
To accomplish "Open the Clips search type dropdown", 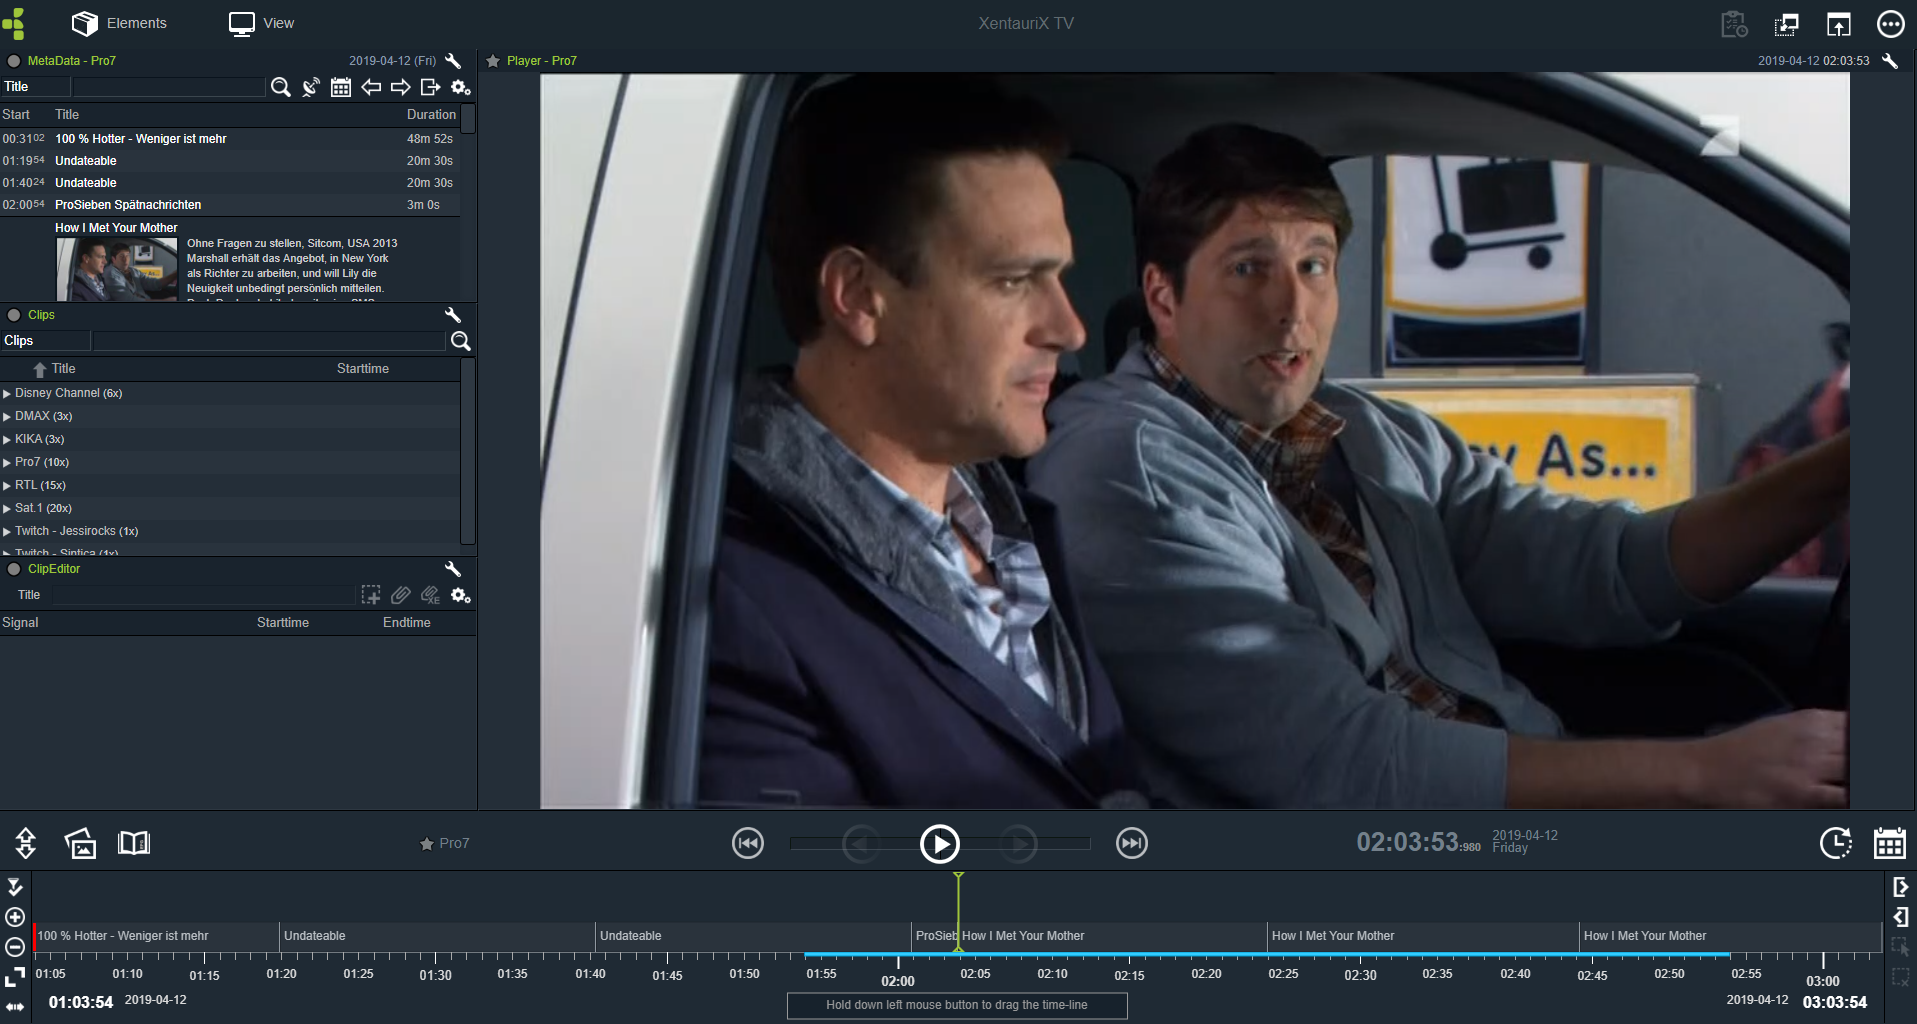I will [x=46, y=341].
